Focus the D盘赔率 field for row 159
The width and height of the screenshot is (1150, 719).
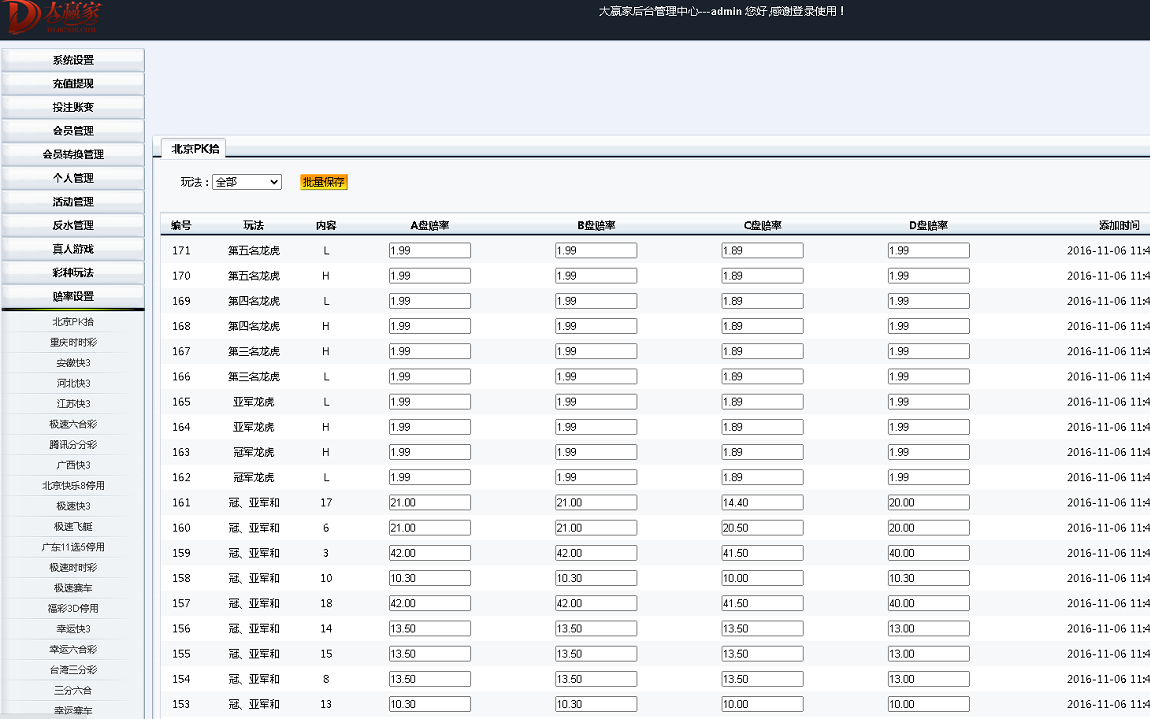click(x=928, y=553)
